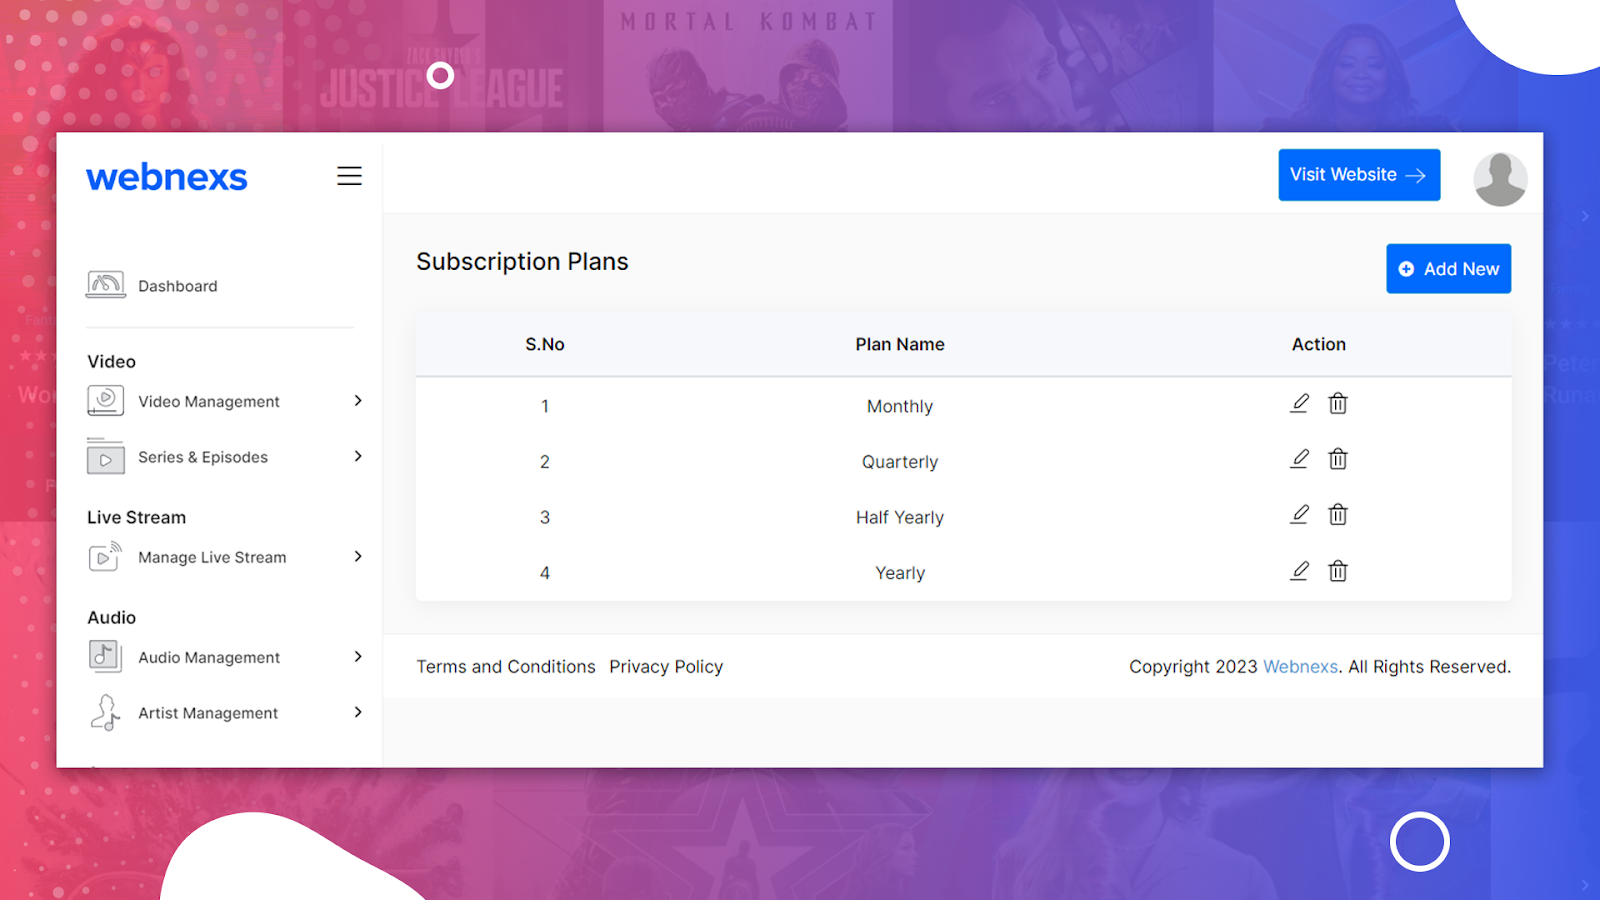Expand the Artist Management submenu arrow

[x=358, y=712]
